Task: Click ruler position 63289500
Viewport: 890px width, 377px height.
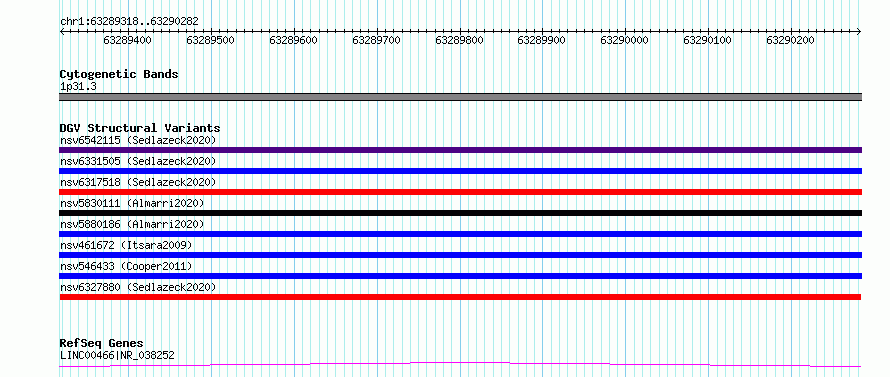Action: pyautogui.click(x=210, y=40)
